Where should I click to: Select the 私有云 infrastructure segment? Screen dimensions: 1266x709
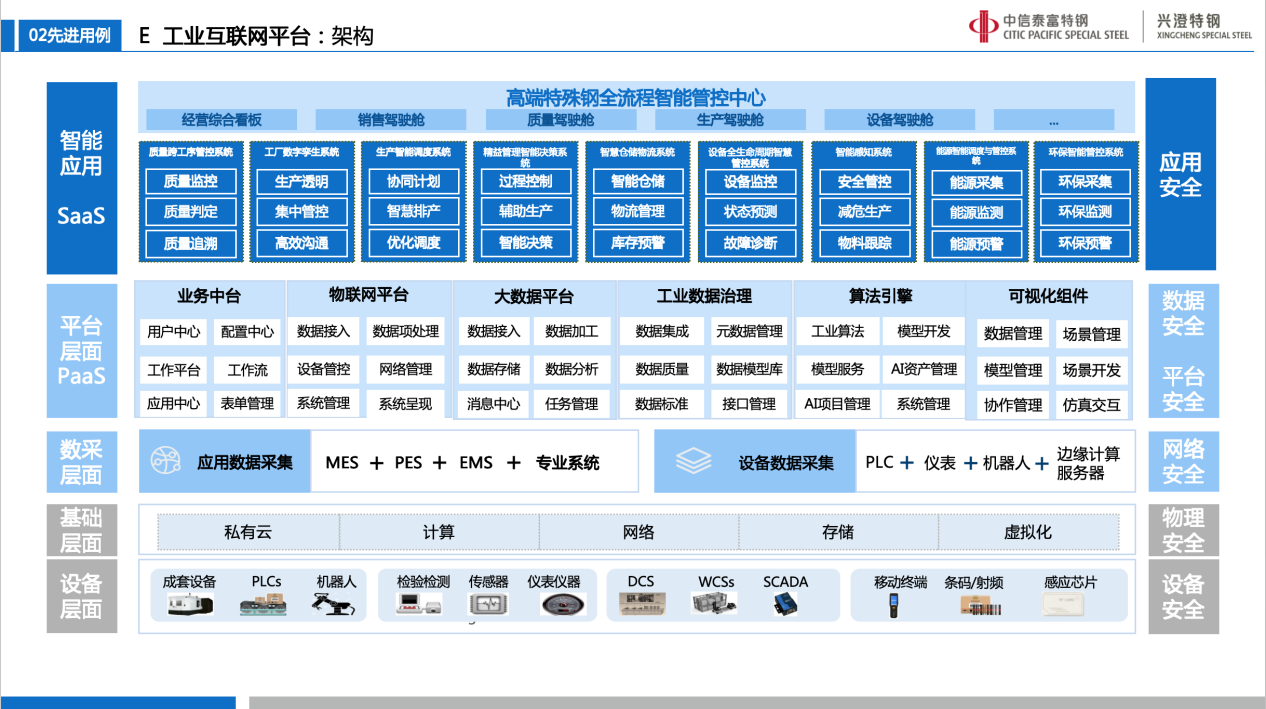point(248,532)
